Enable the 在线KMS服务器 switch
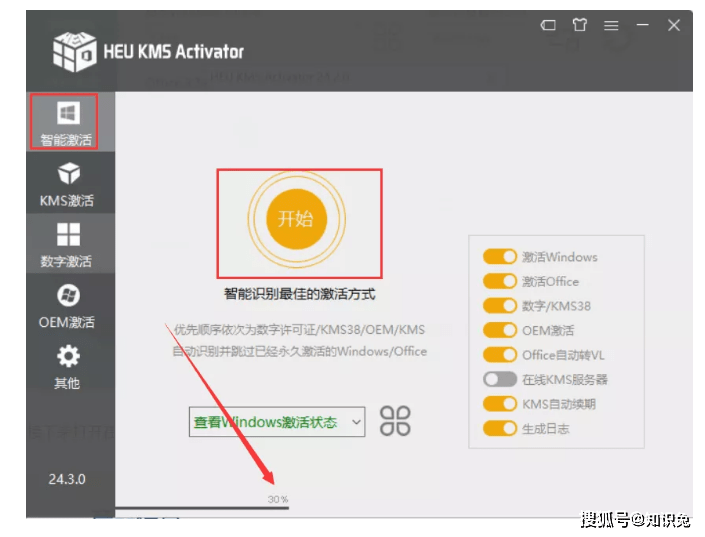705x537 pixels. pyautogui.click(x=500, y=379)
